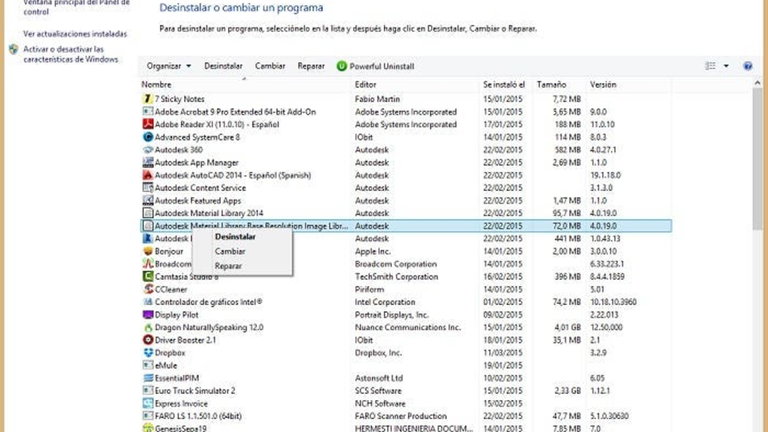Open the Organizar dropdown menu

pyautogui.click(x=168, y=66)
